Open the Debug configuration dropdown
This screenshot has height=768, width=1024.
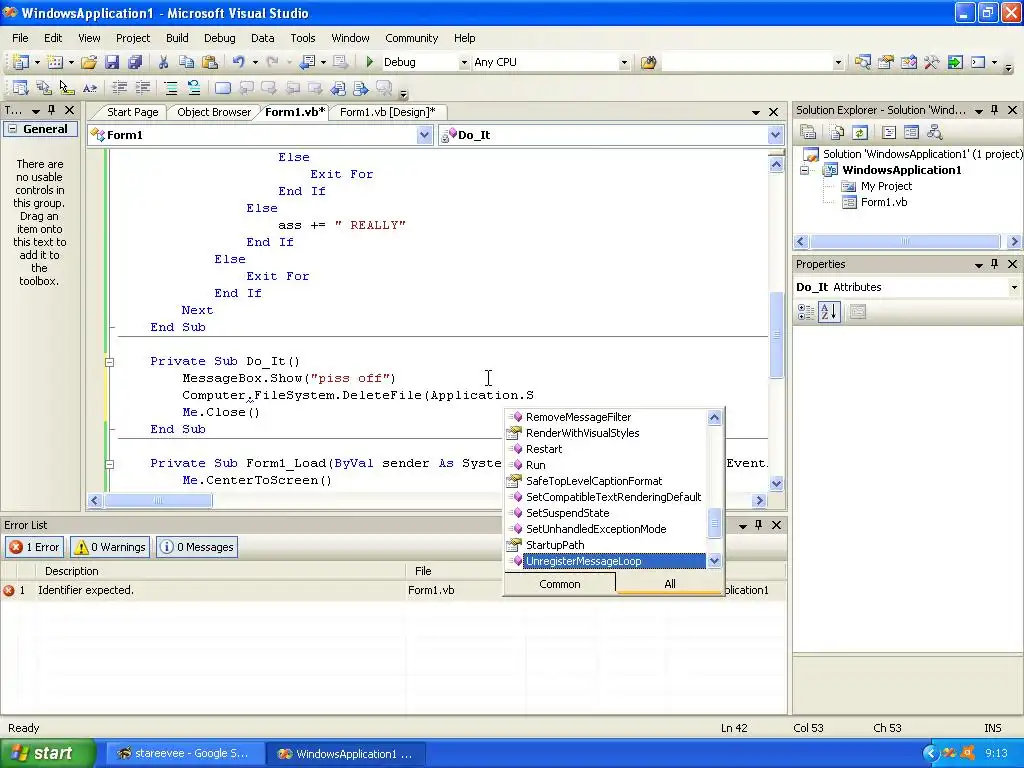click(464, 63)
